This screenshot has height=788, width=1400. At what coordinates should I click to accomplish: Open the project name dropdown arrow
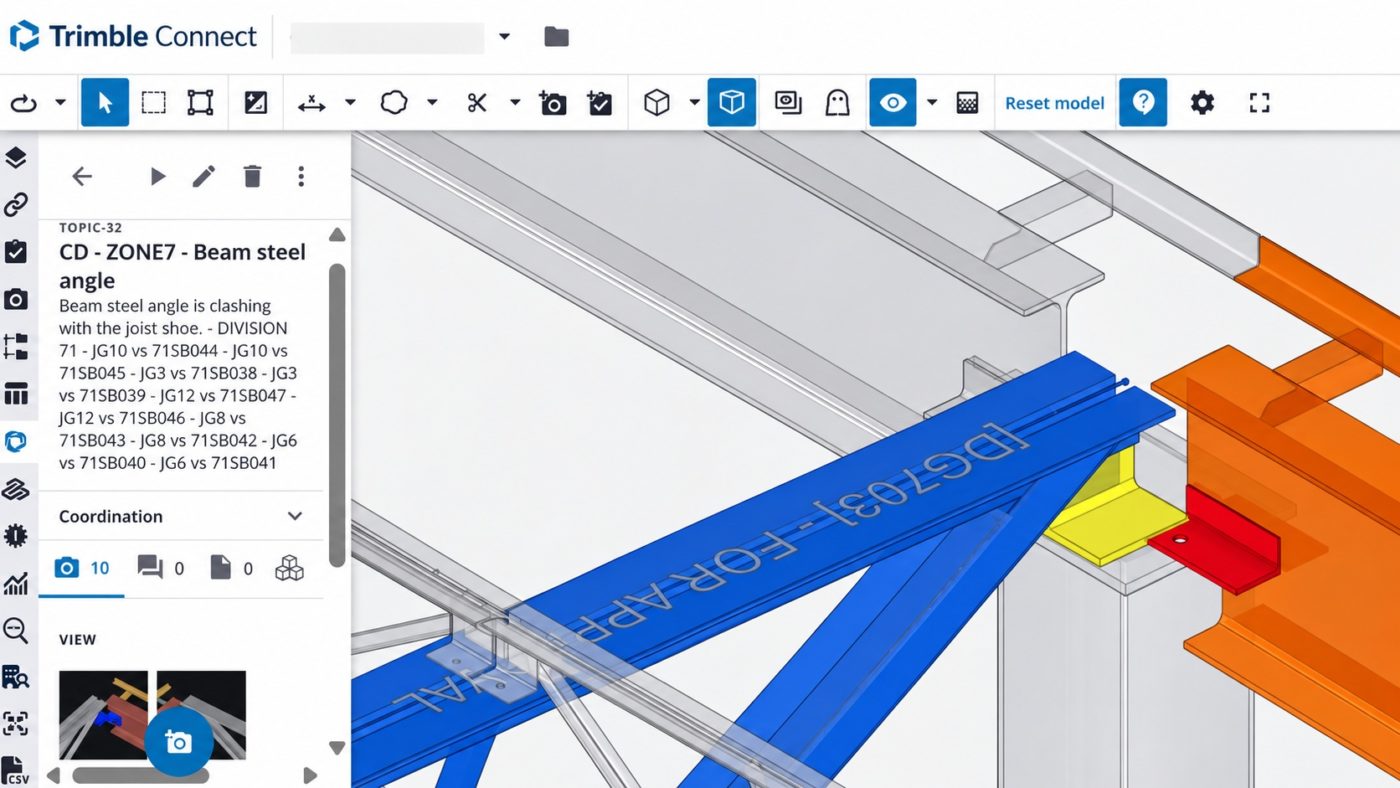pos(504,37)
